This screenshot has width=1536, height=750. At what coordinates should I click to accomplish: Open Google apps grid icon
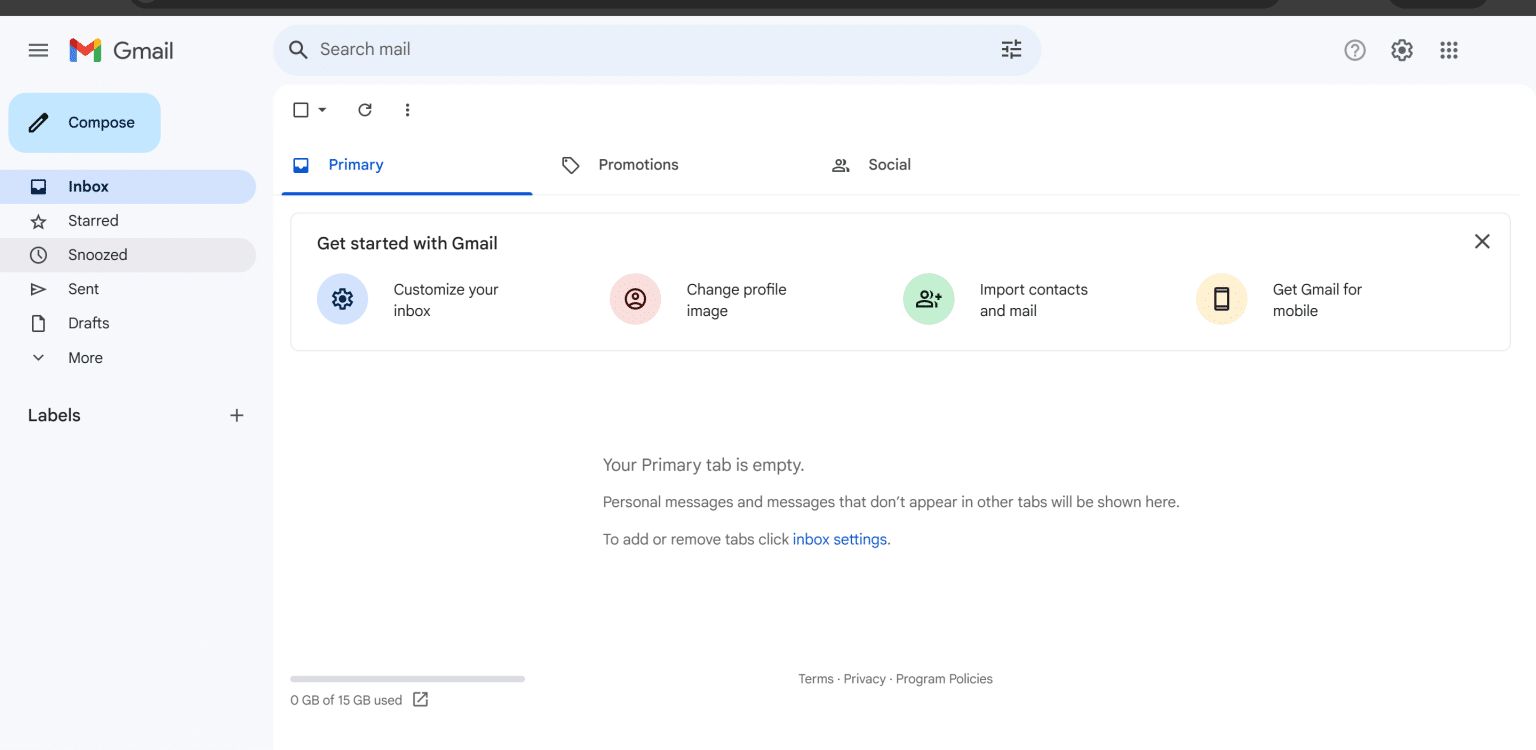[x=1448, y=50]
